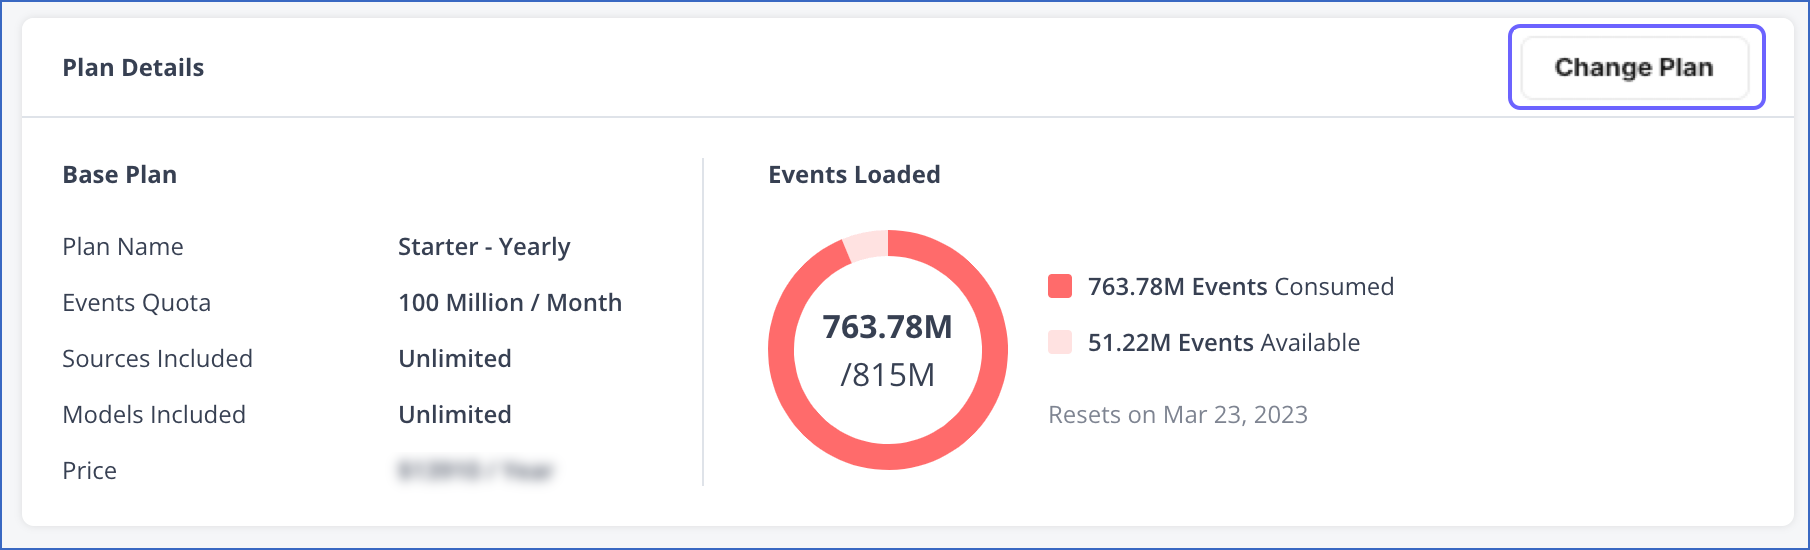This screenshot has height=550, width=1810.
Task: Click the 763.78M figure inside donut chart
Action: point(887,327)
